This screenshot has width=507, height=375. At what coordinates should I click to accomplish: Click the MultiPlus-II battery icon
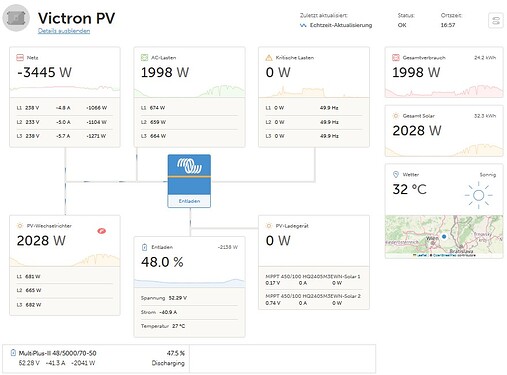coord(13,353)
